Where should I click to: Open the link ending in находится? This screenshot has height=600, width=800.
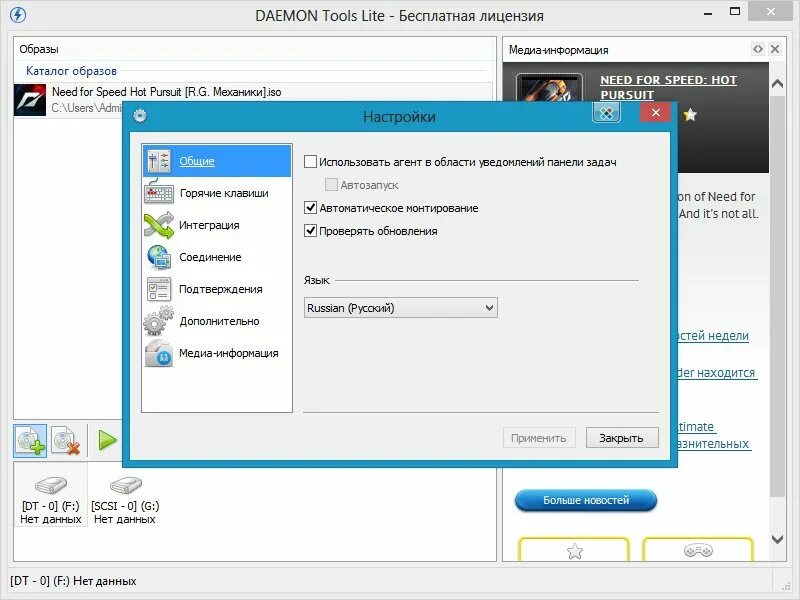(717, 373)
